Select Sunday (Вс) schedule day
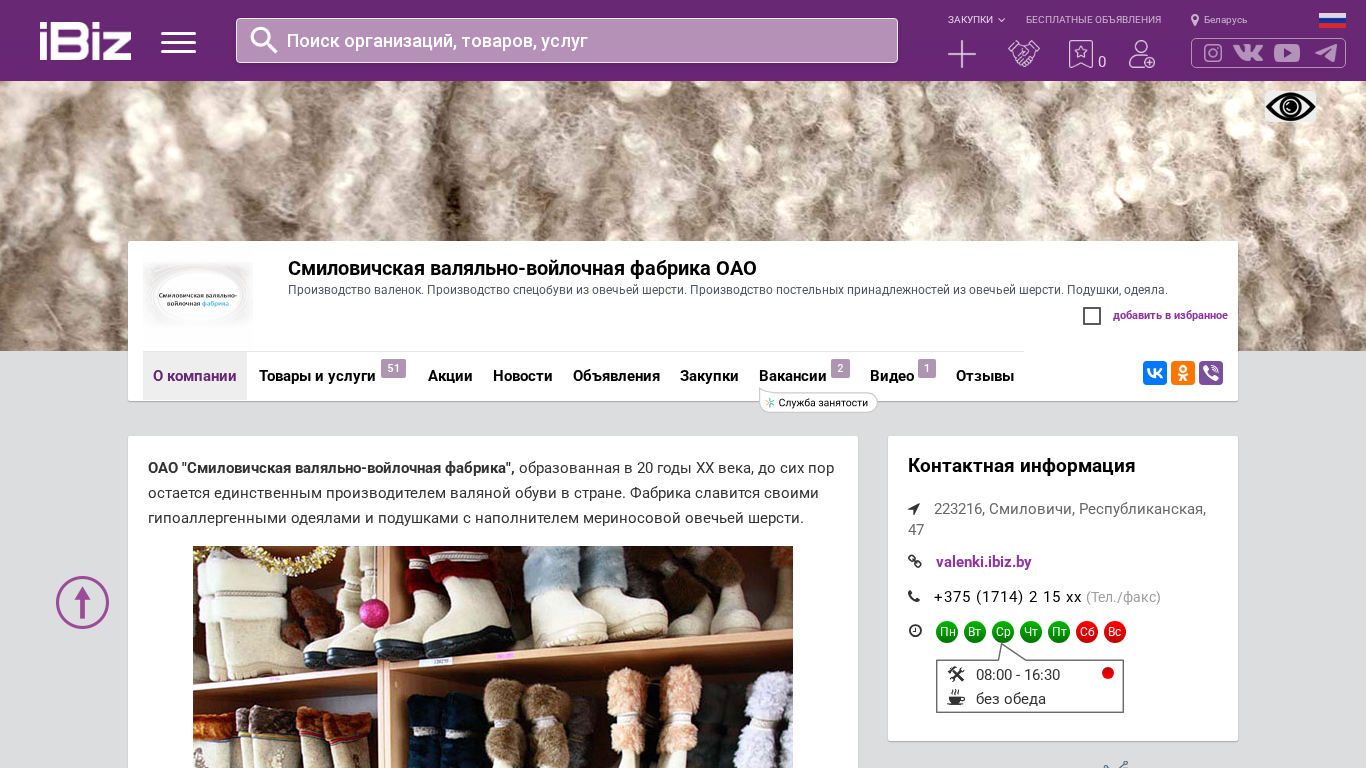 pos(1115,632)
